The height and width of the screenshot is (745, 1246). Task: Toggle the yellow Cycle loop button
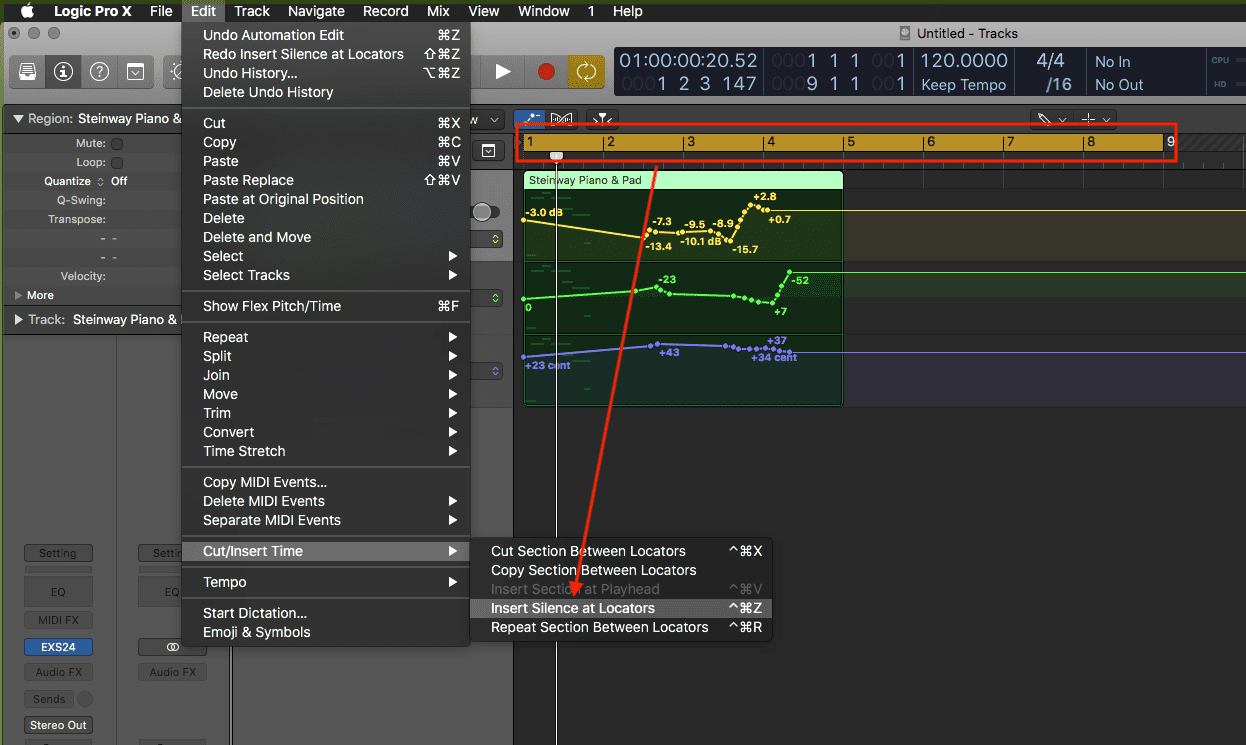point(584,72)
